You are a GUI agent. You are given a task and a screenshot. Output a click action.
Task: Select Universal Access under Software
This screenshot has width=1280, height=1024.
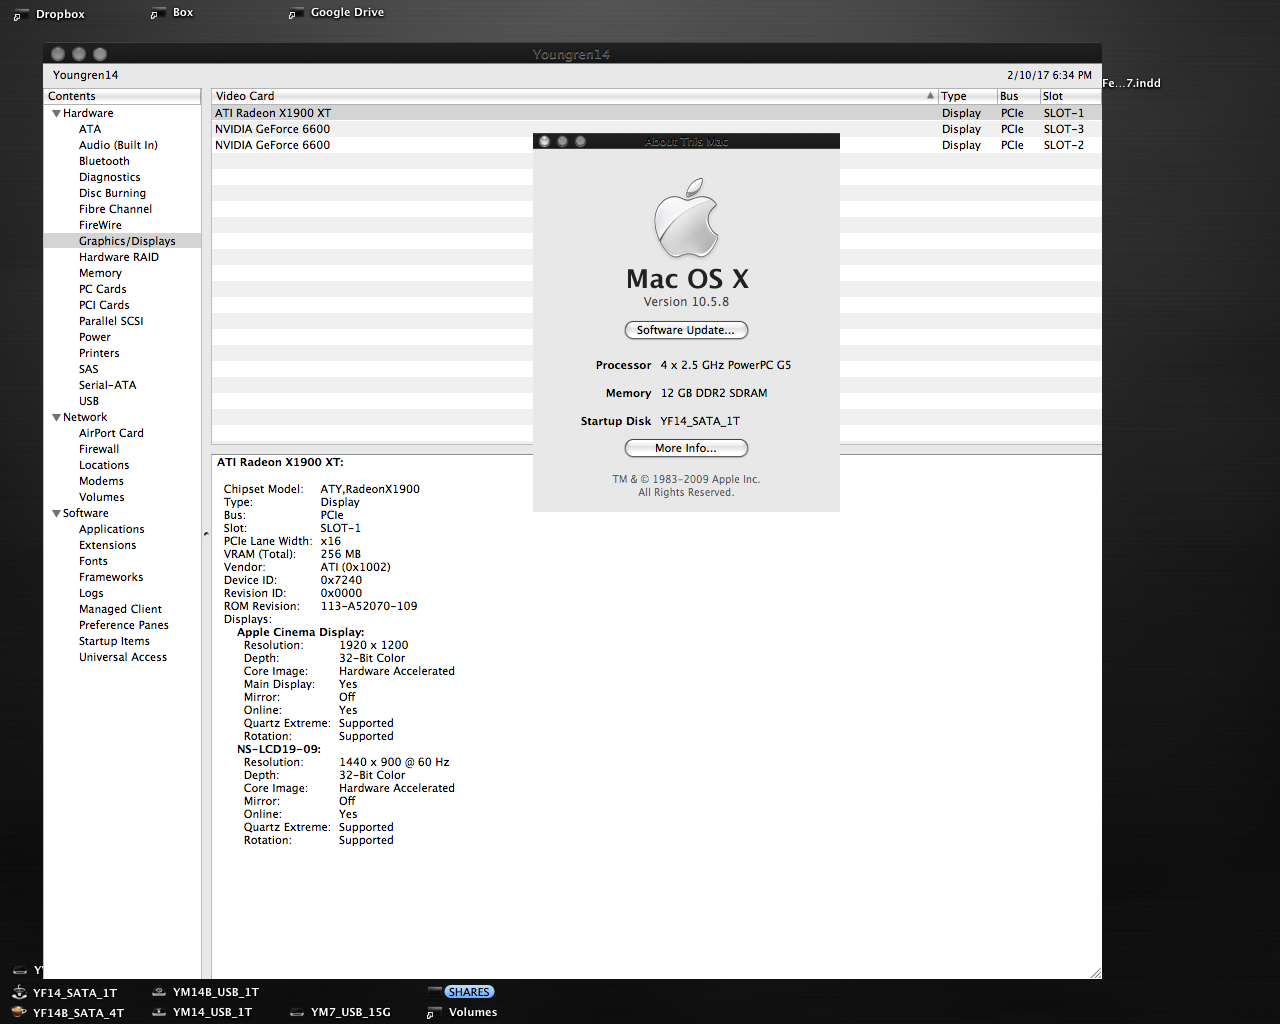[123, 657]
